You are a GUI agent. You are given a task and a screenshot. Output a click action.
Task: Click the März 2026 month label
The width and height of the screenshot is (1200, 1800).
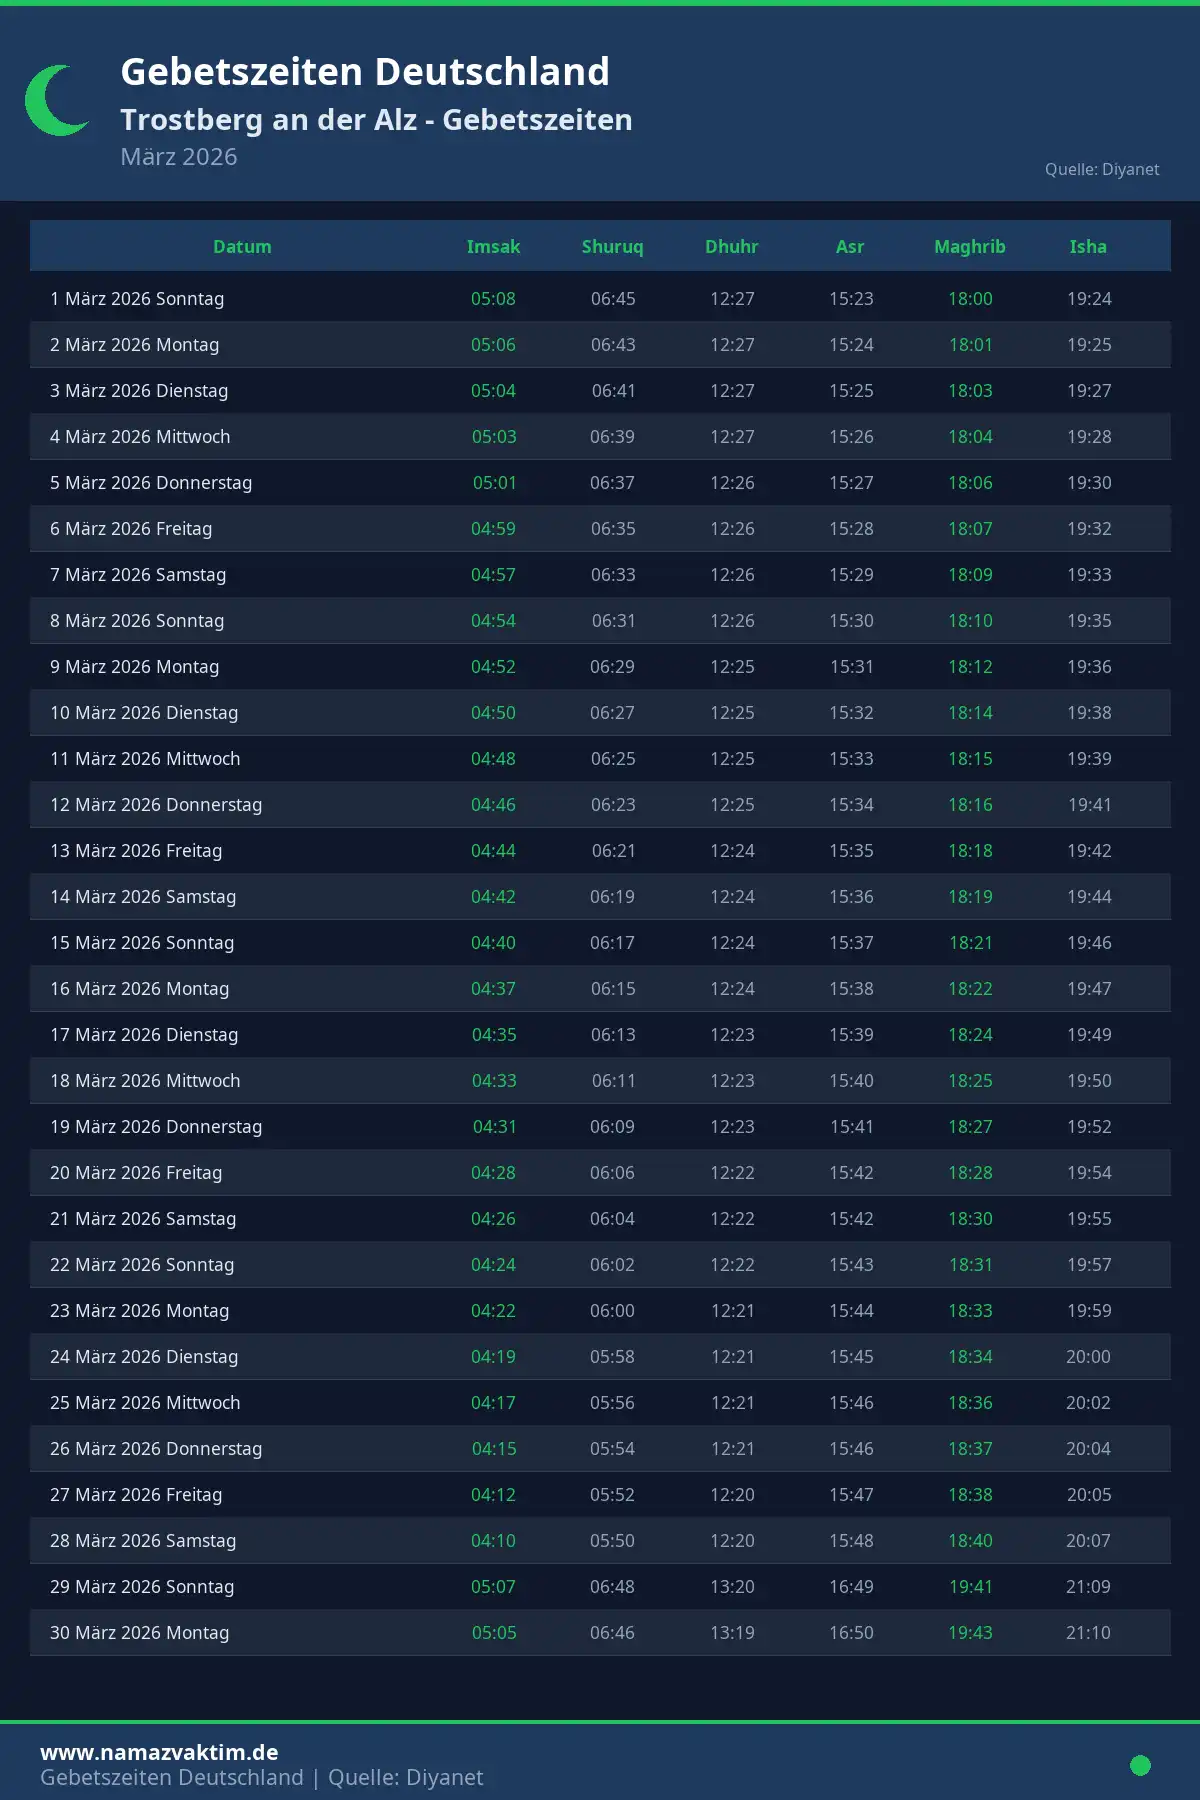(x=179, y=157)
